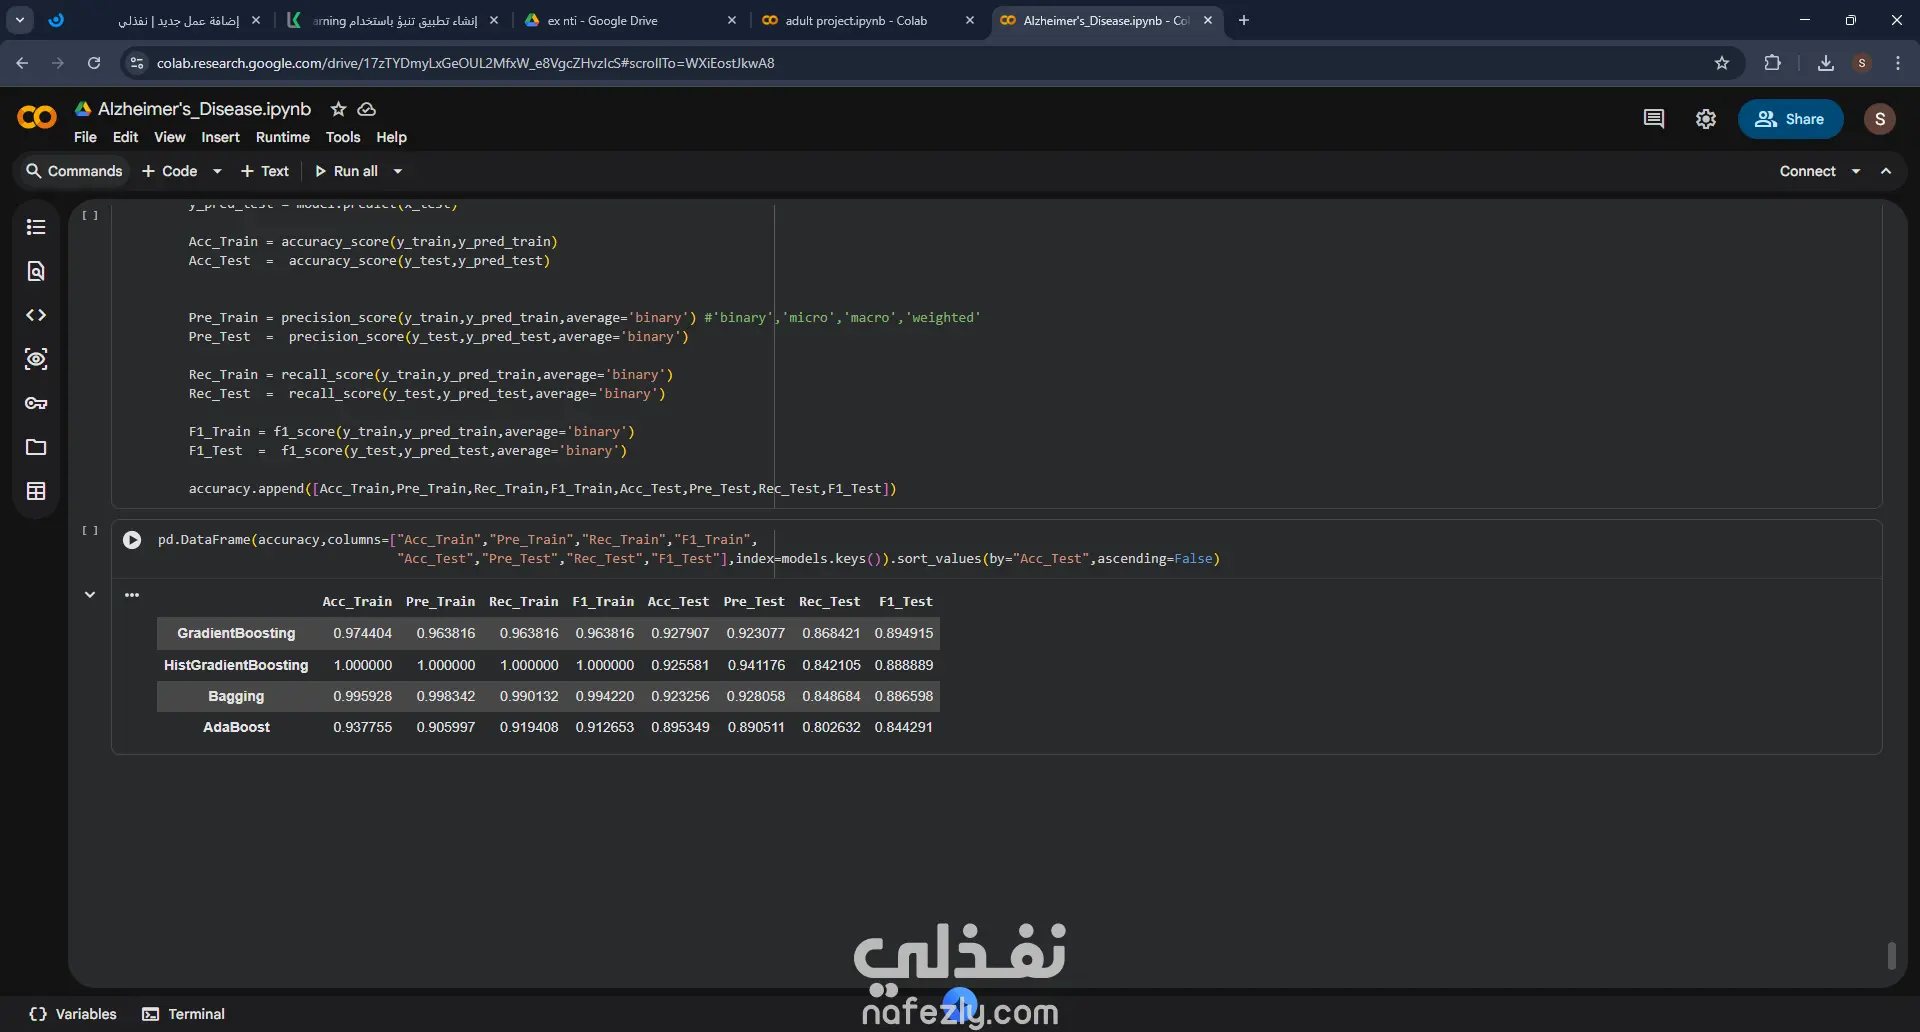Collapse the output with chevron toggle
Viewport: 1920px width, 1032px height.
coord(90,594)
